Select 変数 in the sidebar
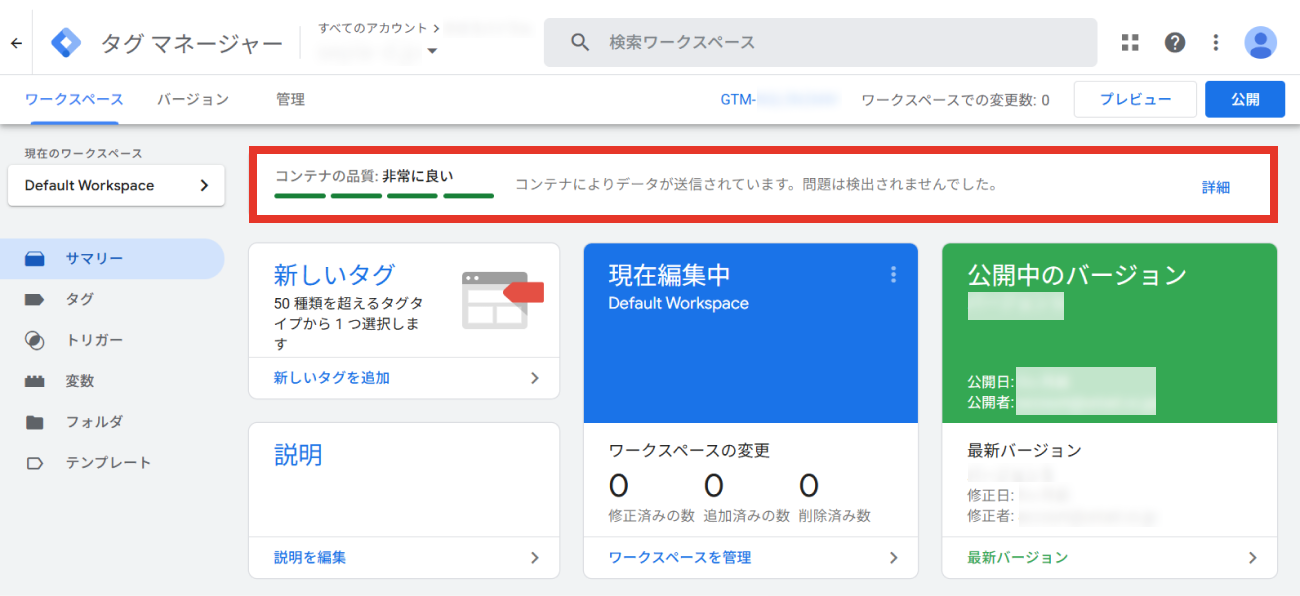The height and width of the screenshot is (596, 1300). [112, 381]
